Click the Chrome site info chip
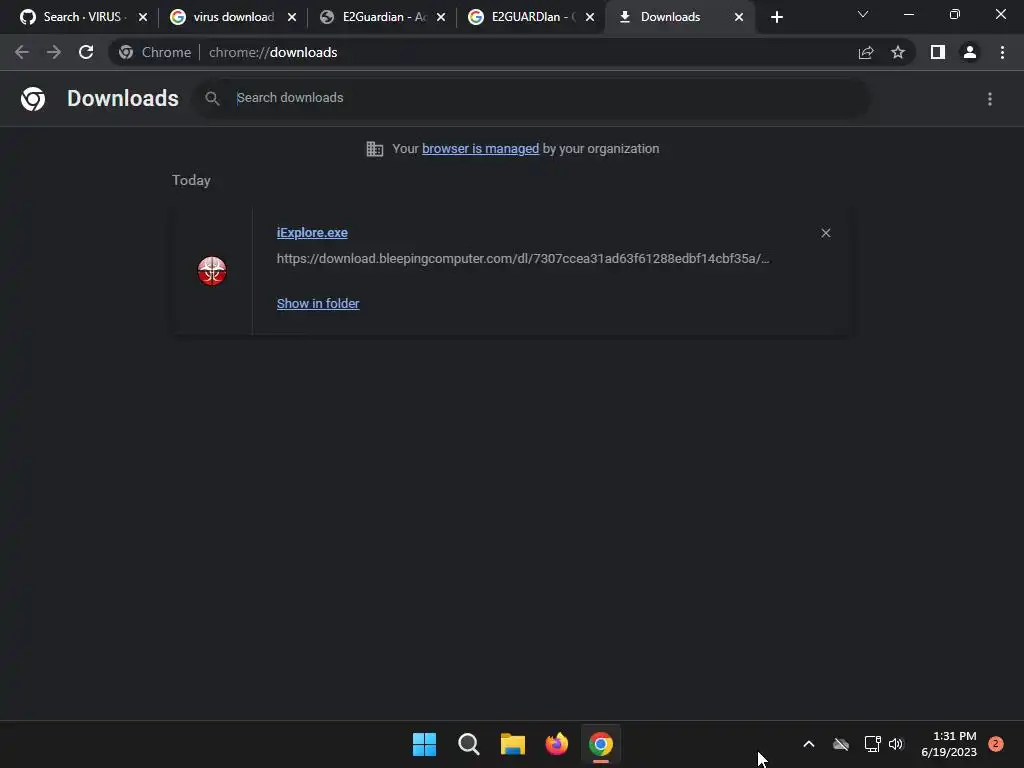 pyautogui.click(x=155, y=52)
